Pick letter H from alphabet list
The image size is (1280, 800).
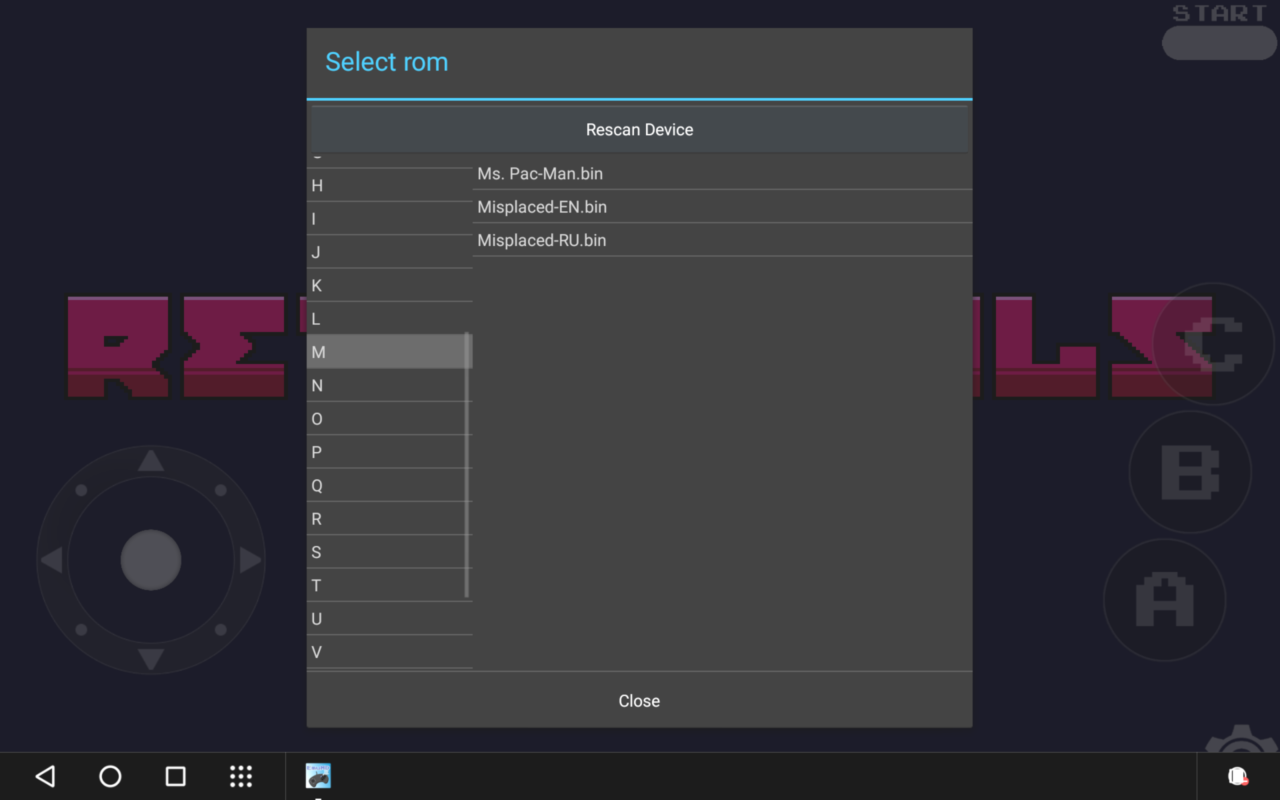click(386, 186)
